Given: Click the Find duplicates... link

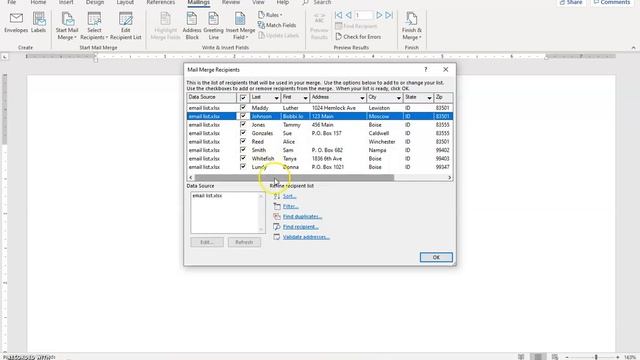Looking at the screenshot, I should pos(302,217).
